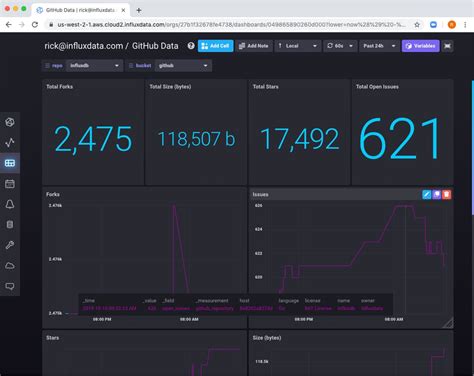The width and height of the screenshot is (474, 376).
Task: Toggle the Variables button
Action: coord(421,46)
